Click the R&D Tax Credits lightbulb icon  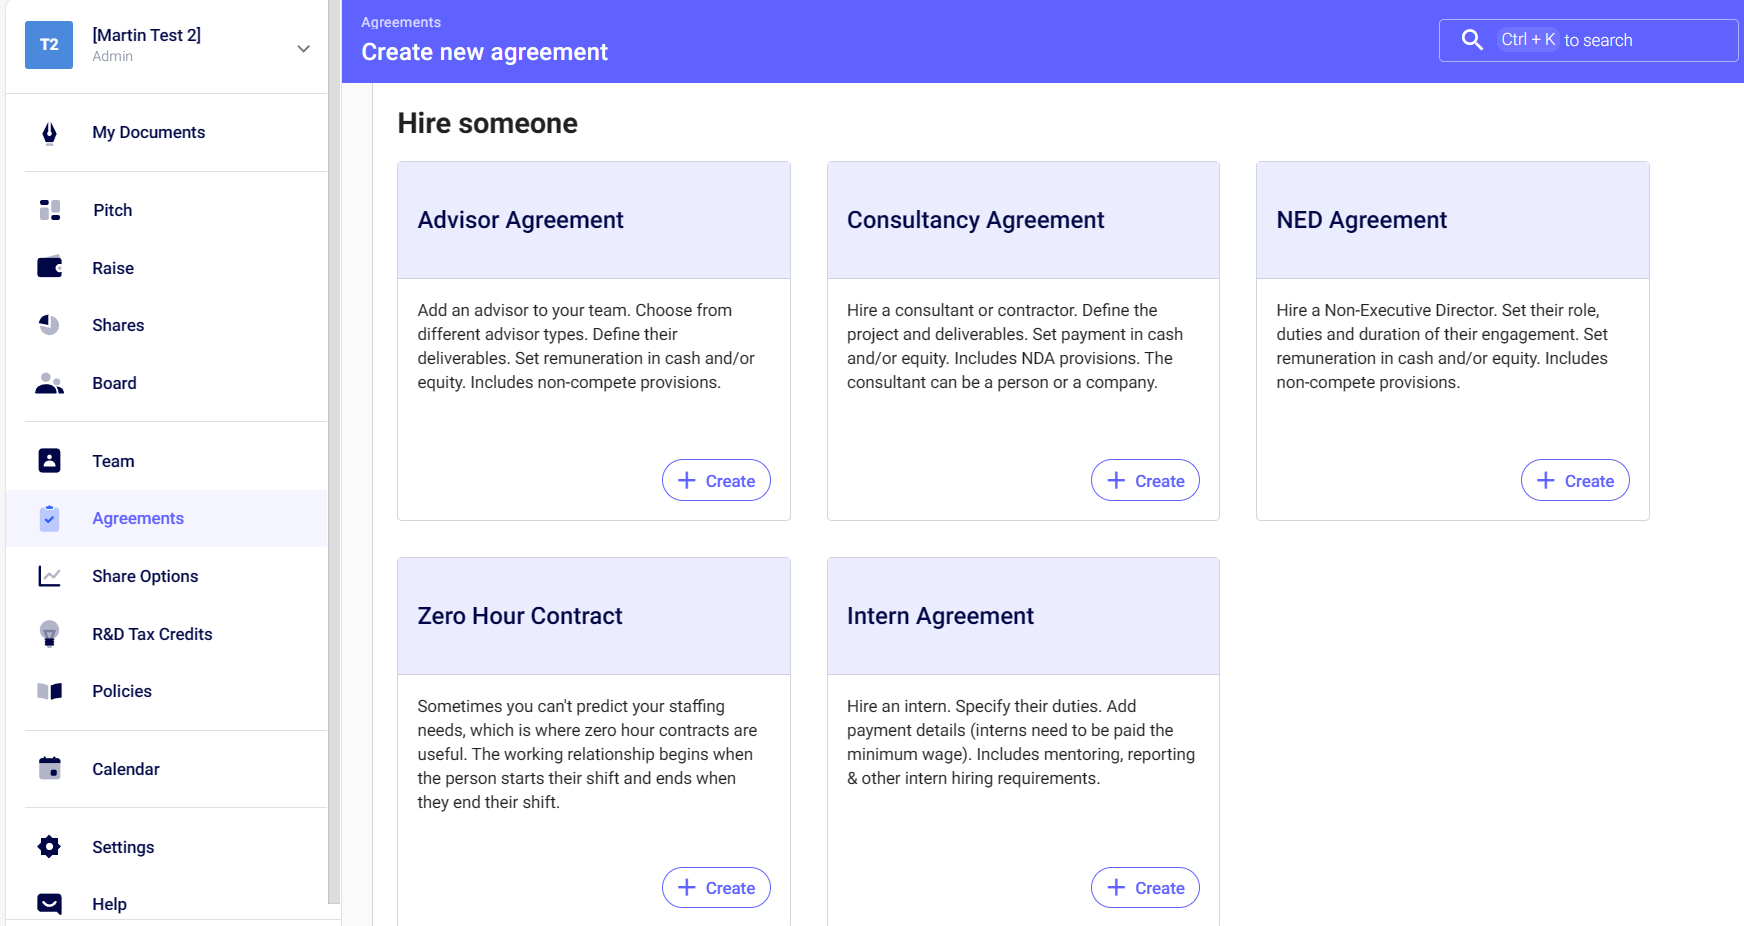[x=49, y=634]
